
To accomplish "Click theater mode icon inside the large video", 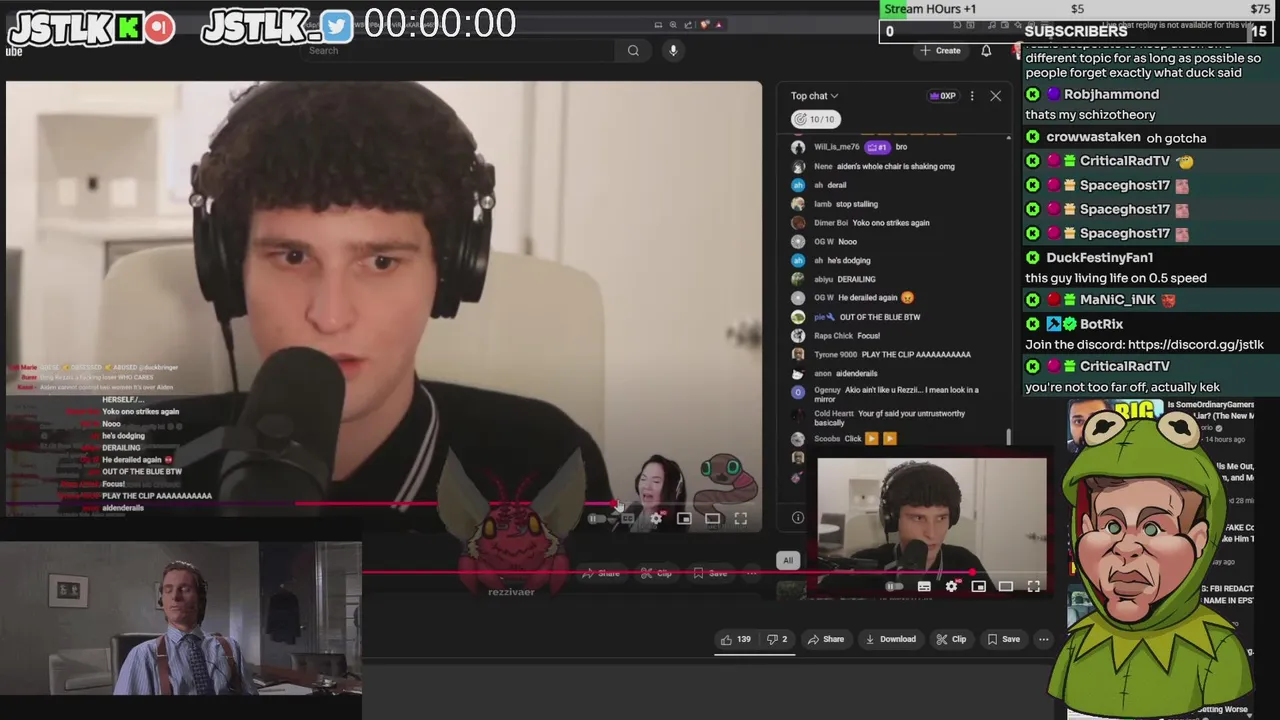I will [x=712, y=519].
